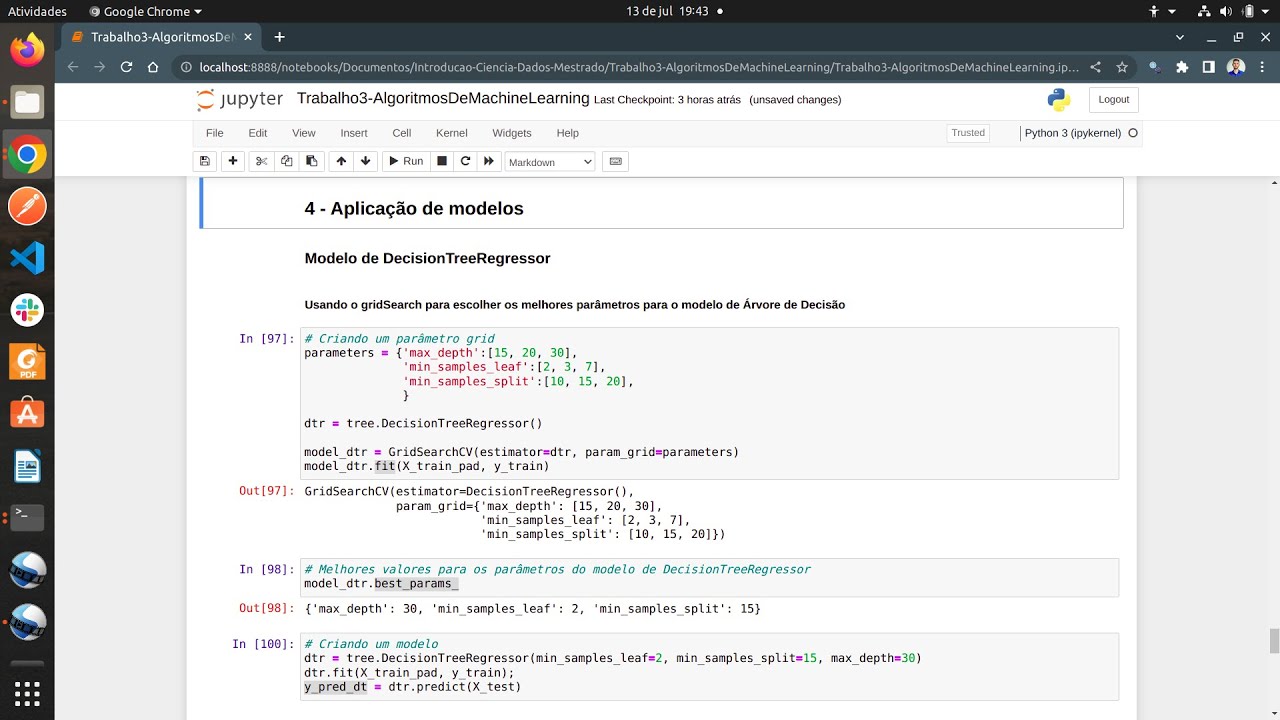The width and height of the screenshot is (1280, 720).
Task: Reload the notebook page in Chrome
Action: click(126, 67)
